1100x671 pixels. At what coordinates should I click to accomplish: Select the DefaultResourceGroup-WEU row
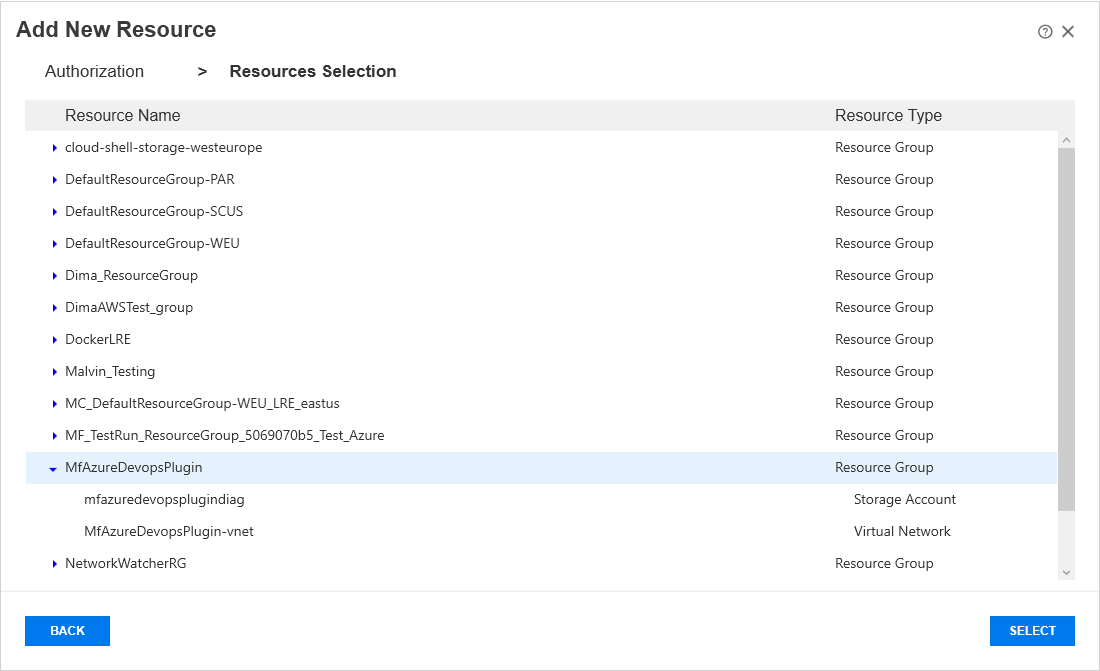pos(151,243)
